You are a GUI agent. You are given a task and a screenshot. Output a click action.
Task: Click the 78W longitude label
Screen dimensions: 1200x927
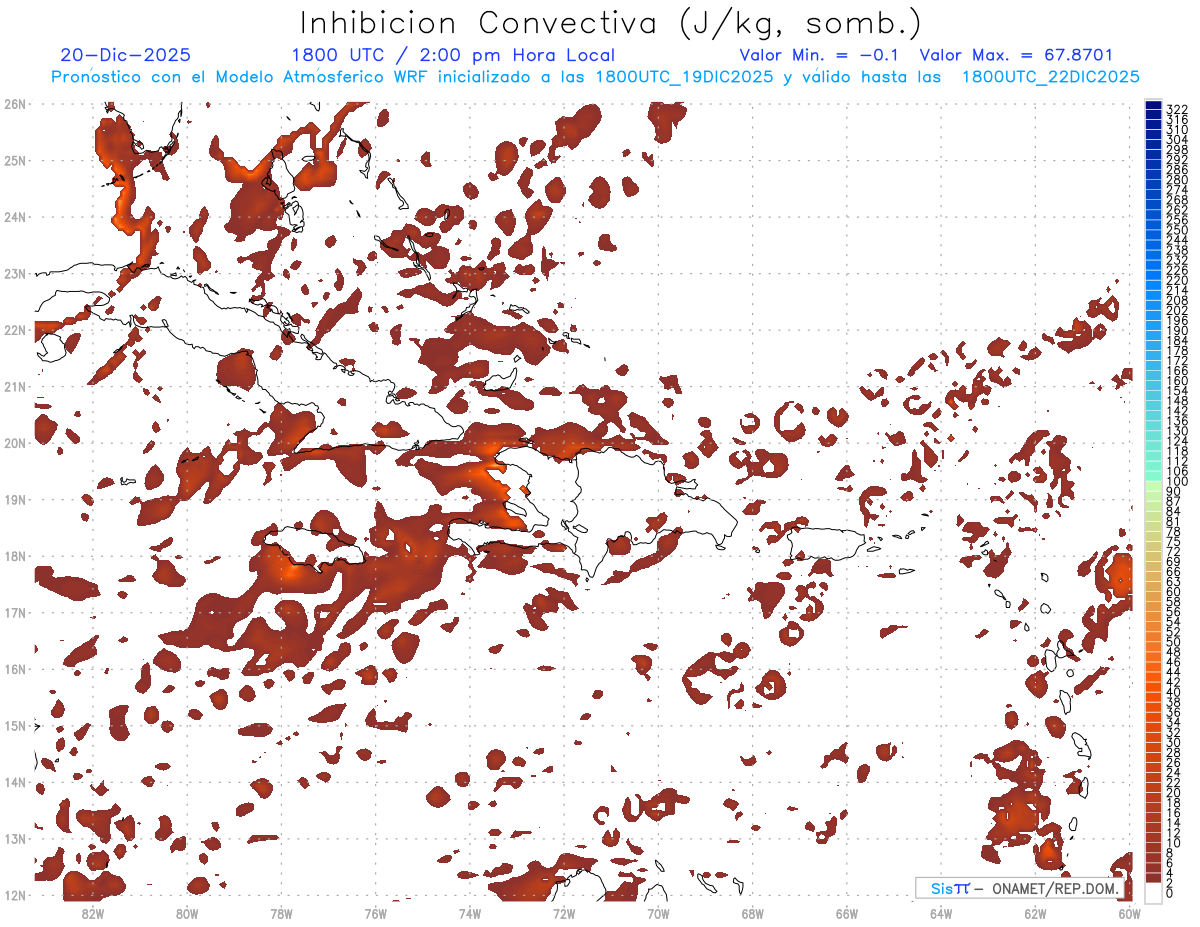[x=281, y=912]
